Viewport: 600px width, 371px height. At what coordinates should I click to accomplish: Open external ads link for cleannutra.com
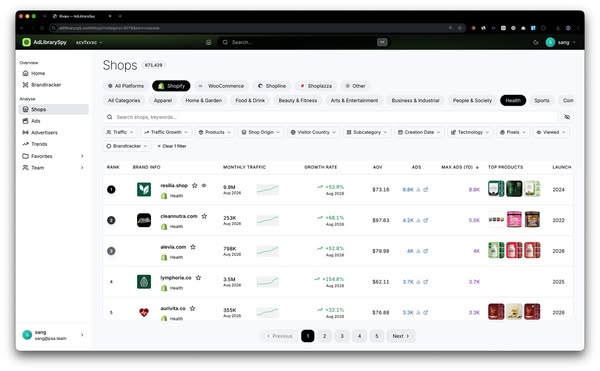(426, 220)
